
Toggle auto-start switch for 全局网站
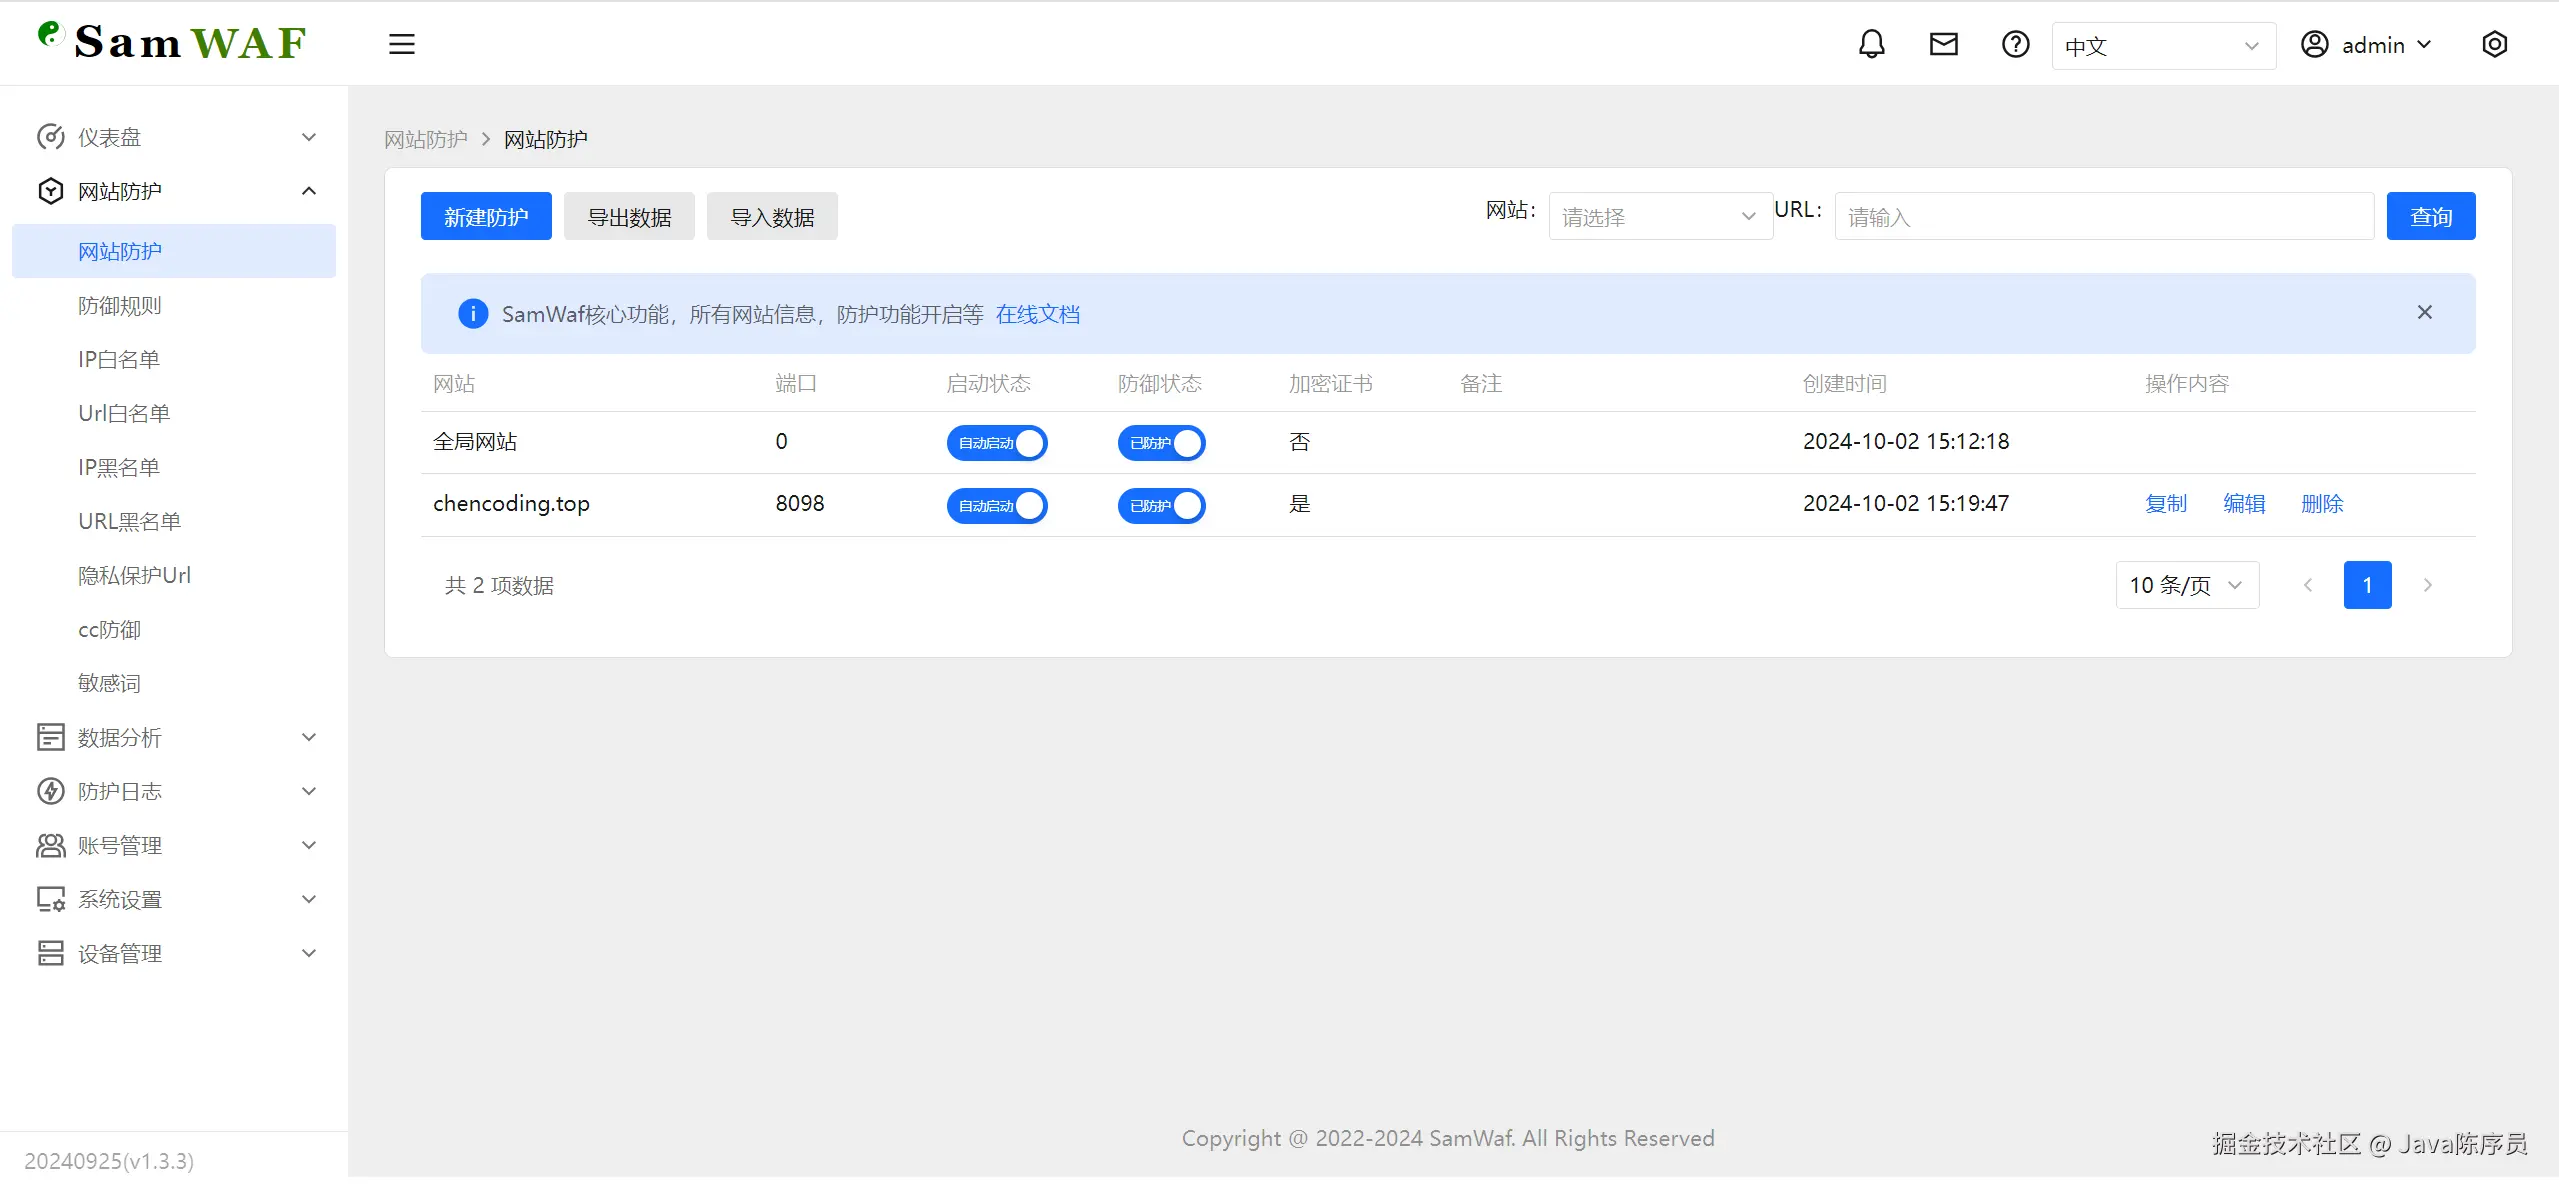click(x=996, y=443)
